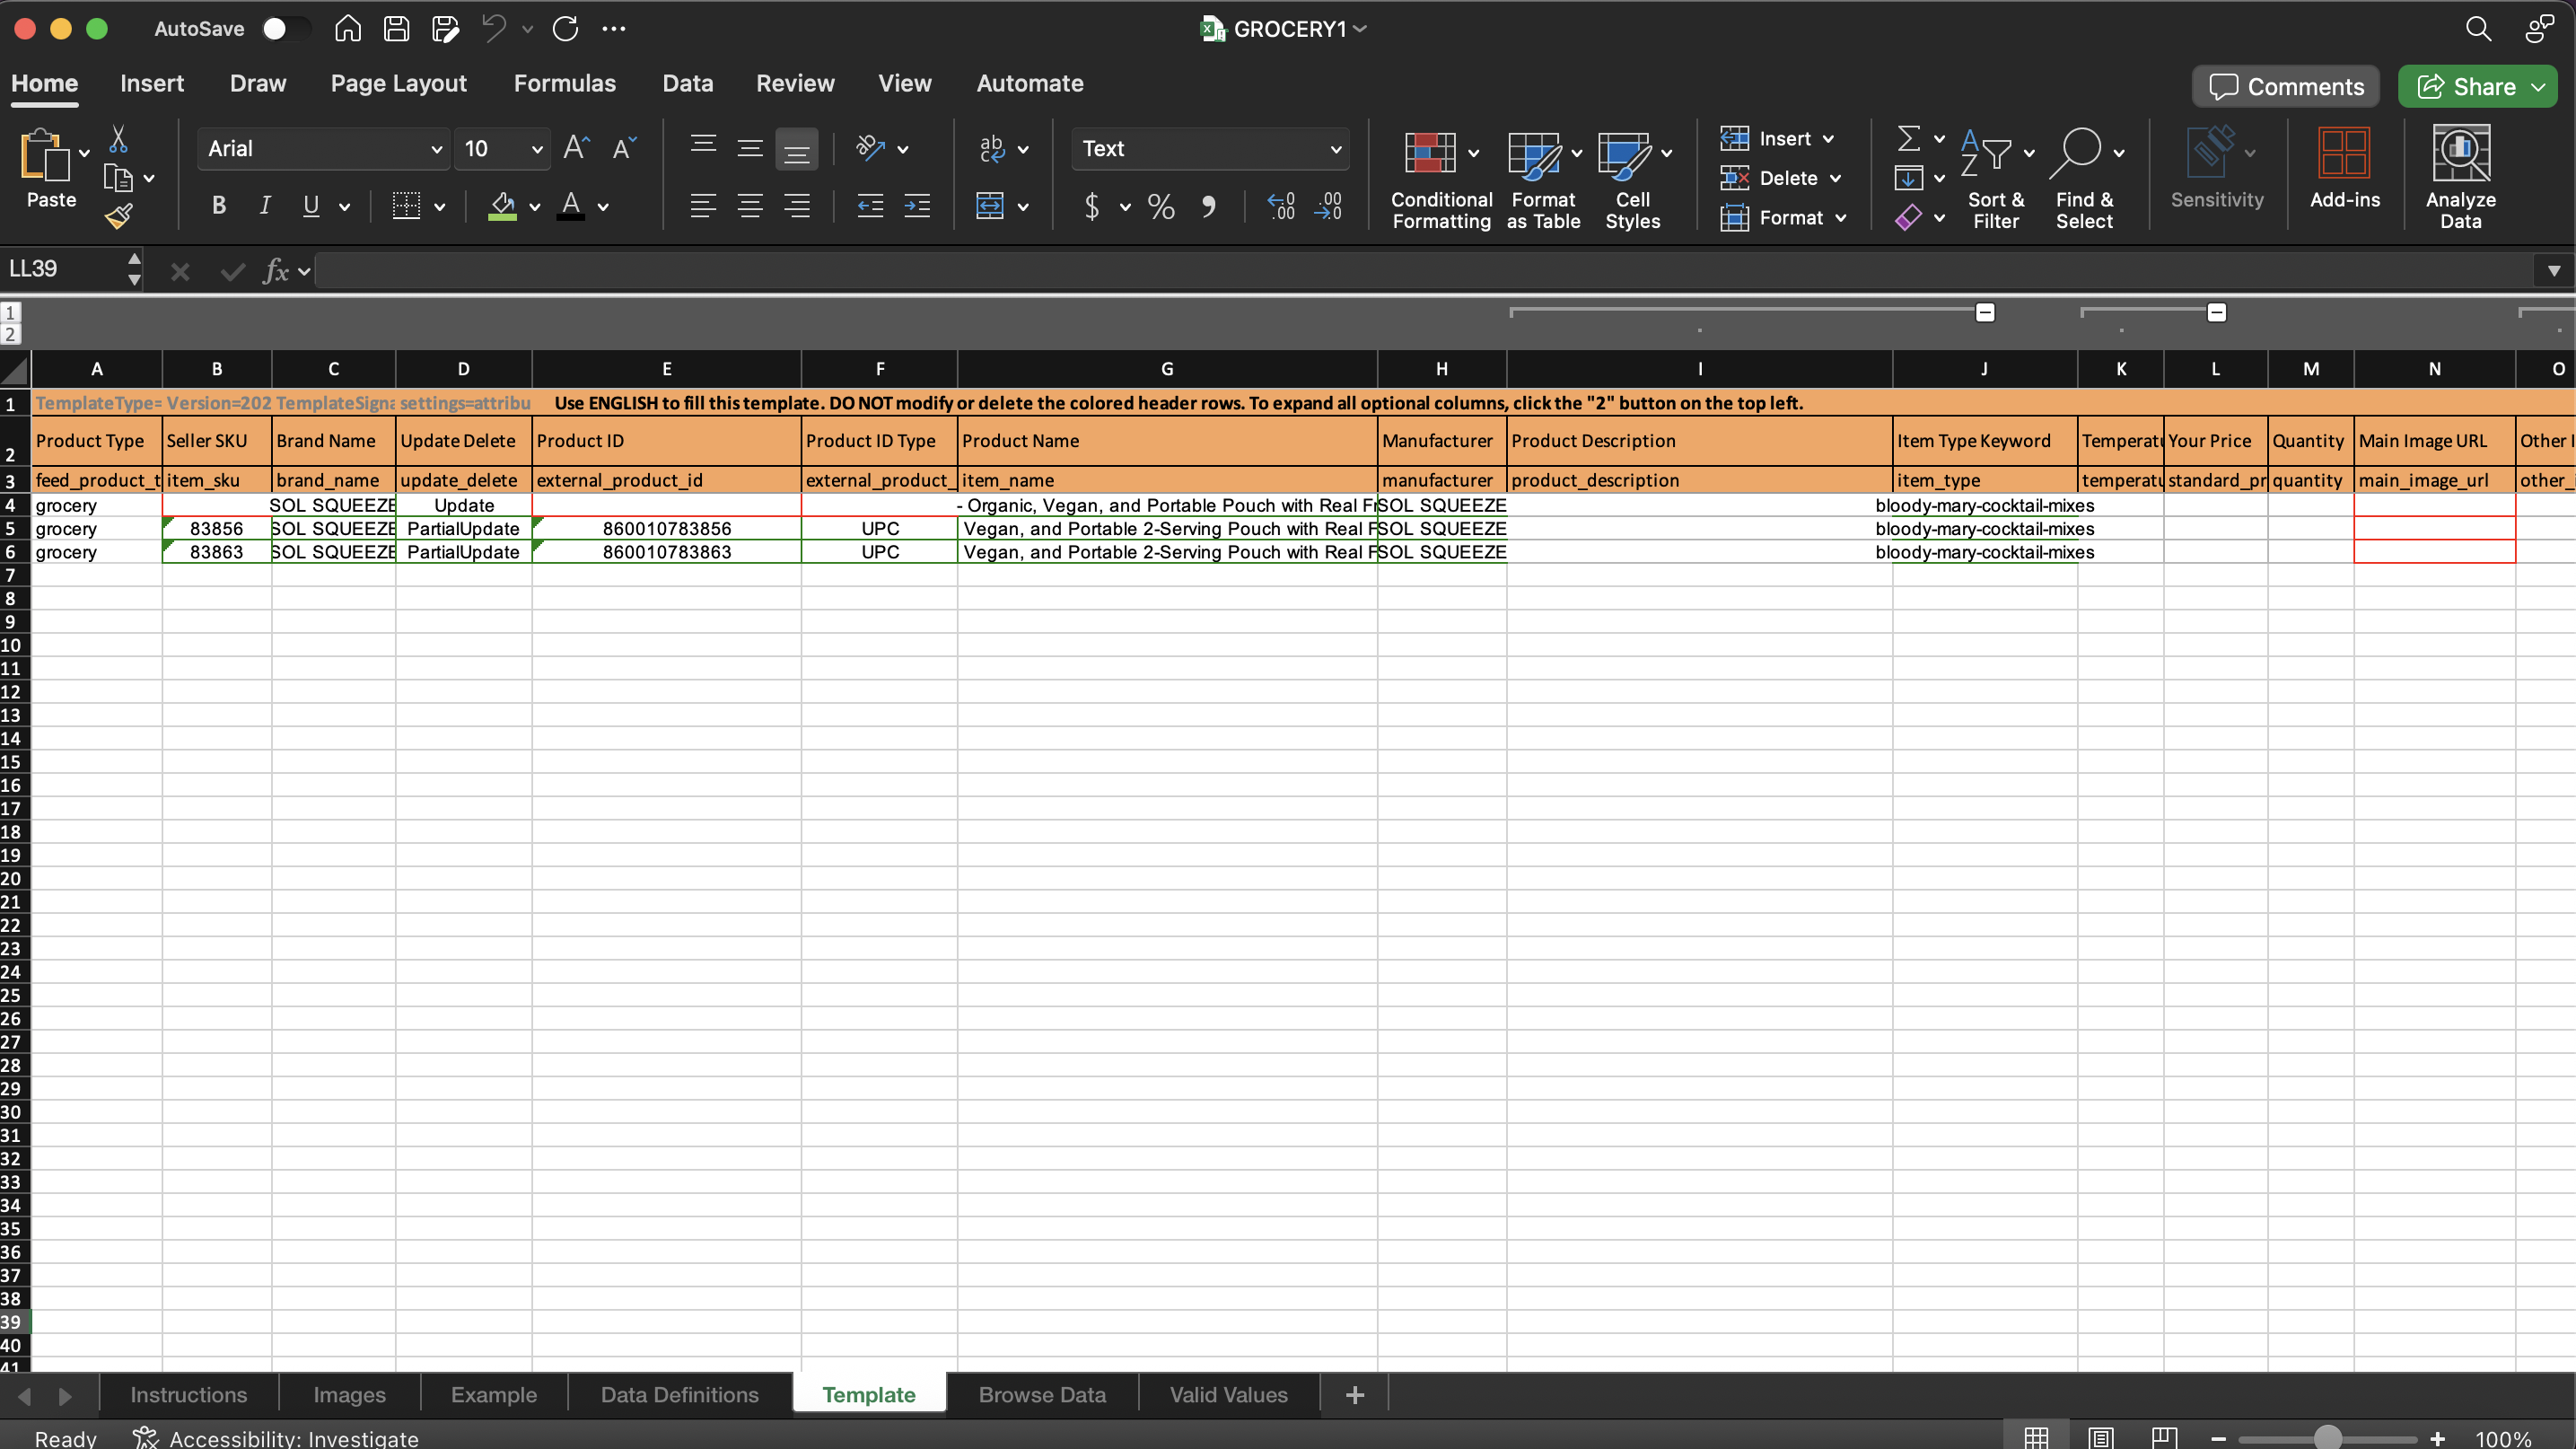2576x1449 pixels.
Task: Open the Review ribbon tab
Action: pyautogui.click(x=795, y=84)
